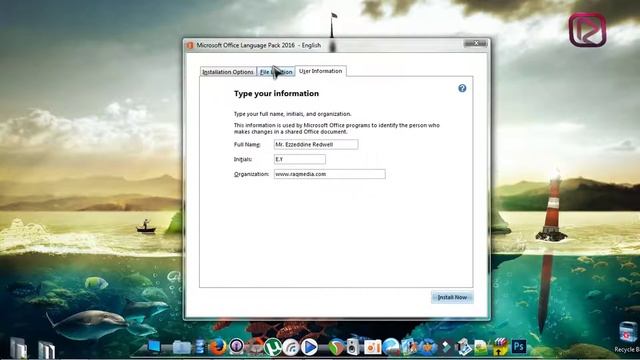Open the first library folder stack bottom-left
The image size is (640, 360).
point(18,348)
